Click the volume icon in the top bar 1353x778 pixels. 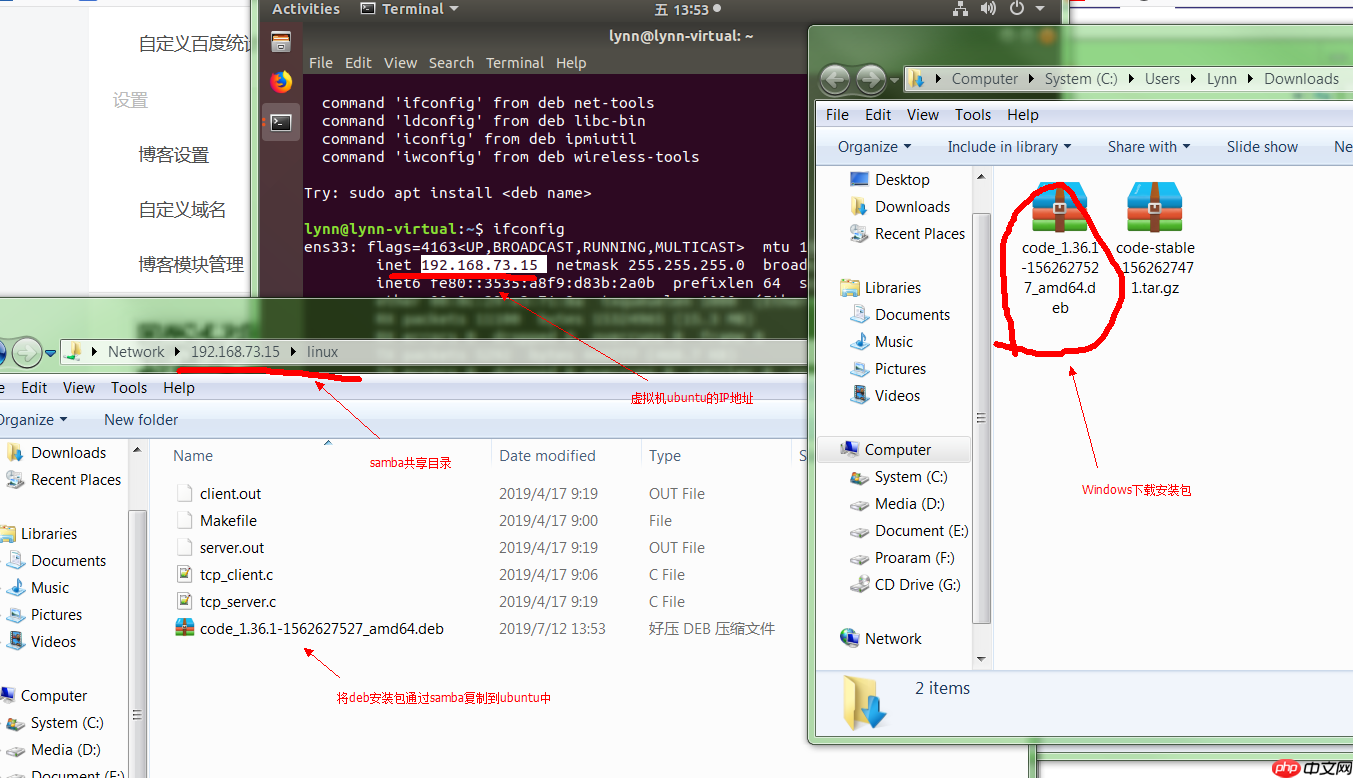click(x=989, y=9)
